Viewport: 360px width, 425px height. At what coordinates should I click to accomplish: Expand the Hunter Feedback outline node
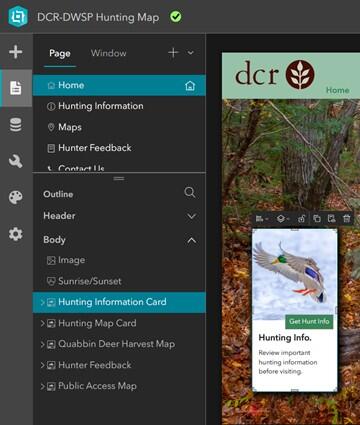click(42, 365)
